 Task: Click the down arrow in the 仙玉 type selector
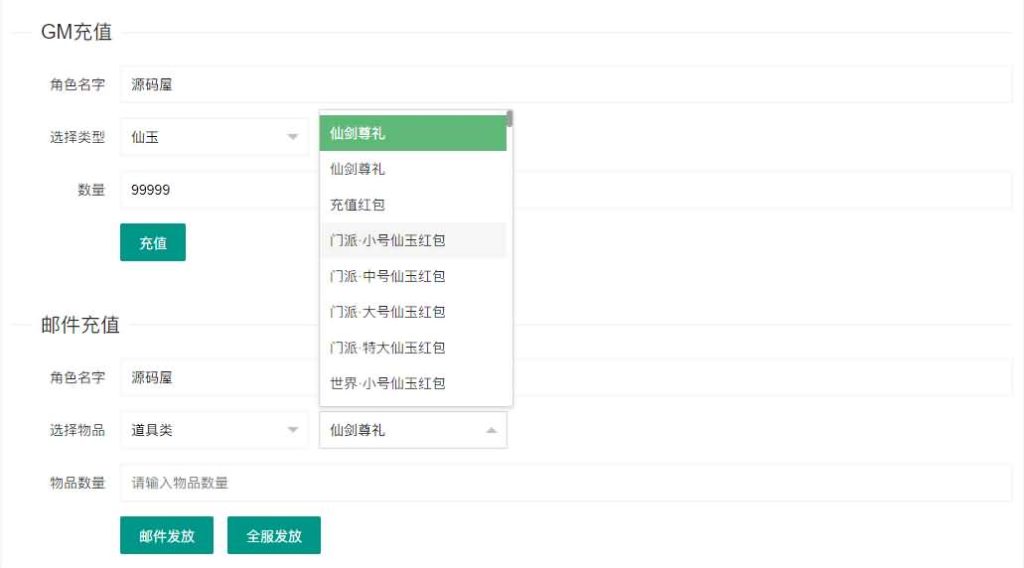[292, 137]
